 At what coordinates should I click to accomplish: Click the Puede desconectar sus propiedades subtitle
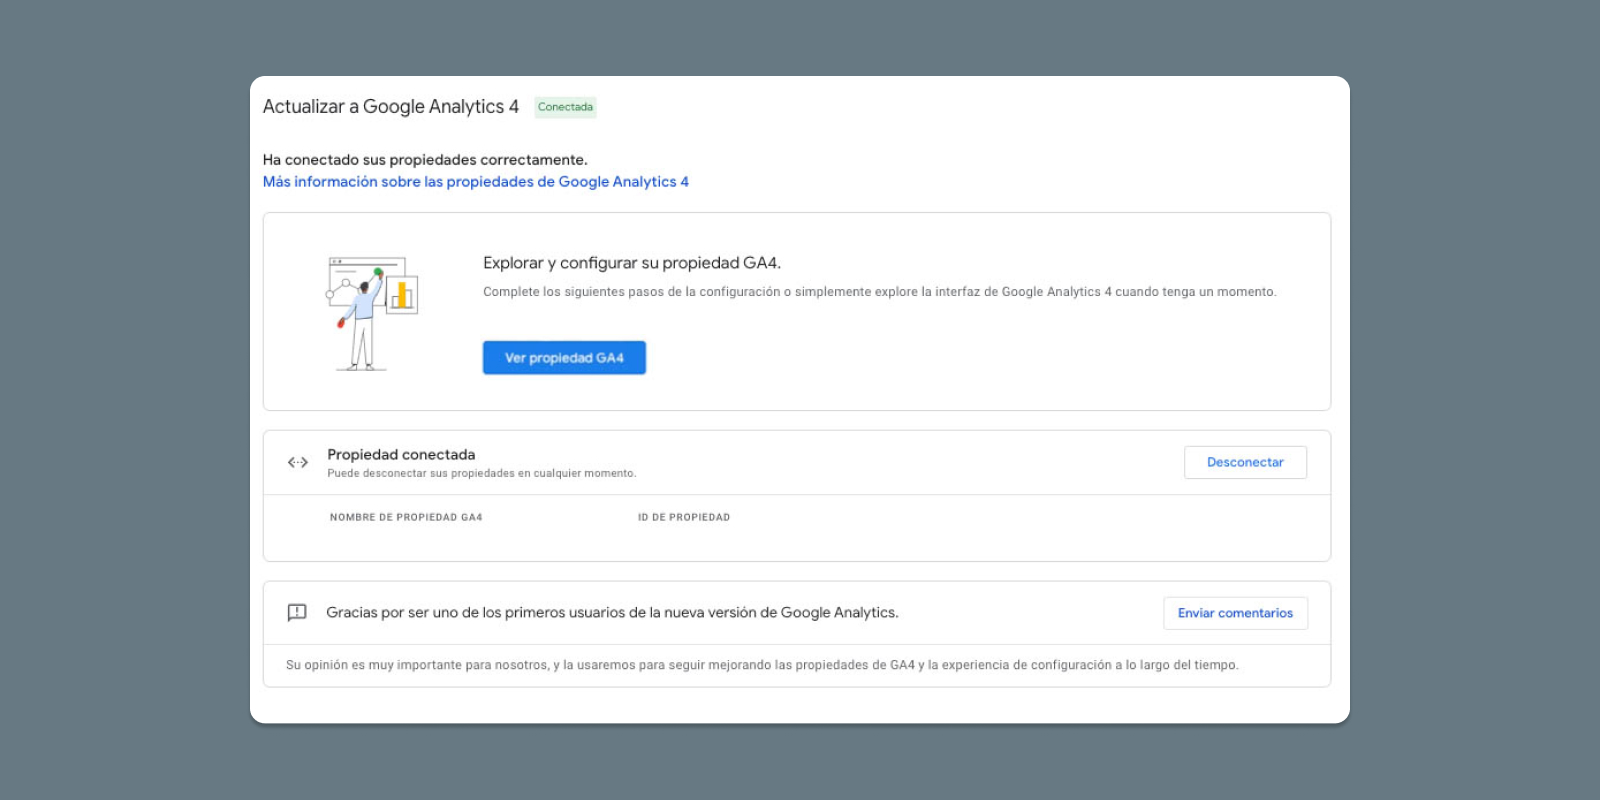[x=481, y=474]
